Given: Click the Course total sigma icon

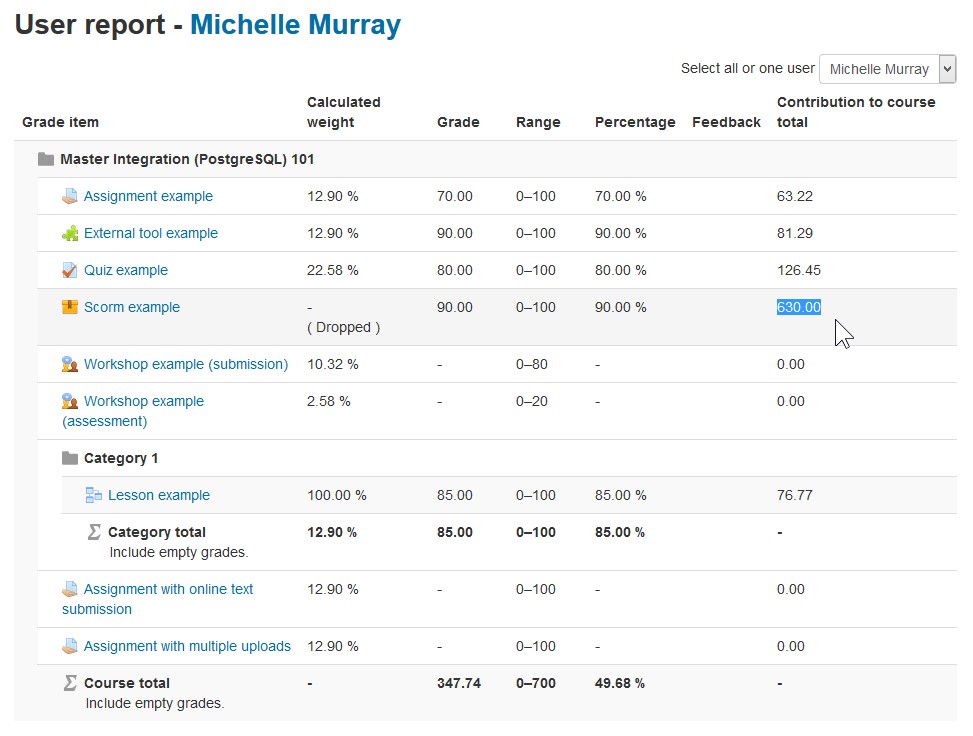Looking at the screenshot, I should (70, 683).
